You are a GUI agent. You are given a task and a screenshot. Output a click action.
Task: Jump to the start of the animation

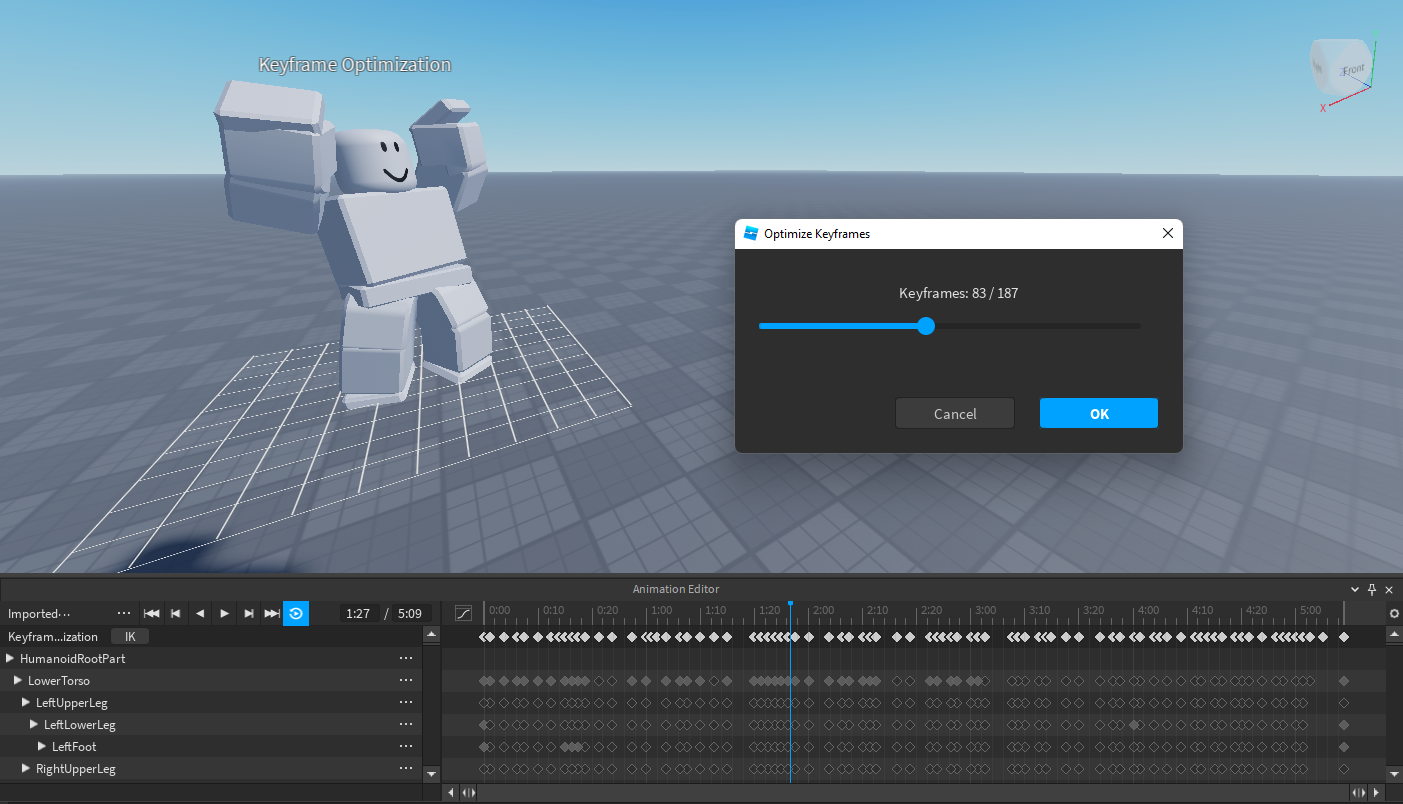click(150, 613)
